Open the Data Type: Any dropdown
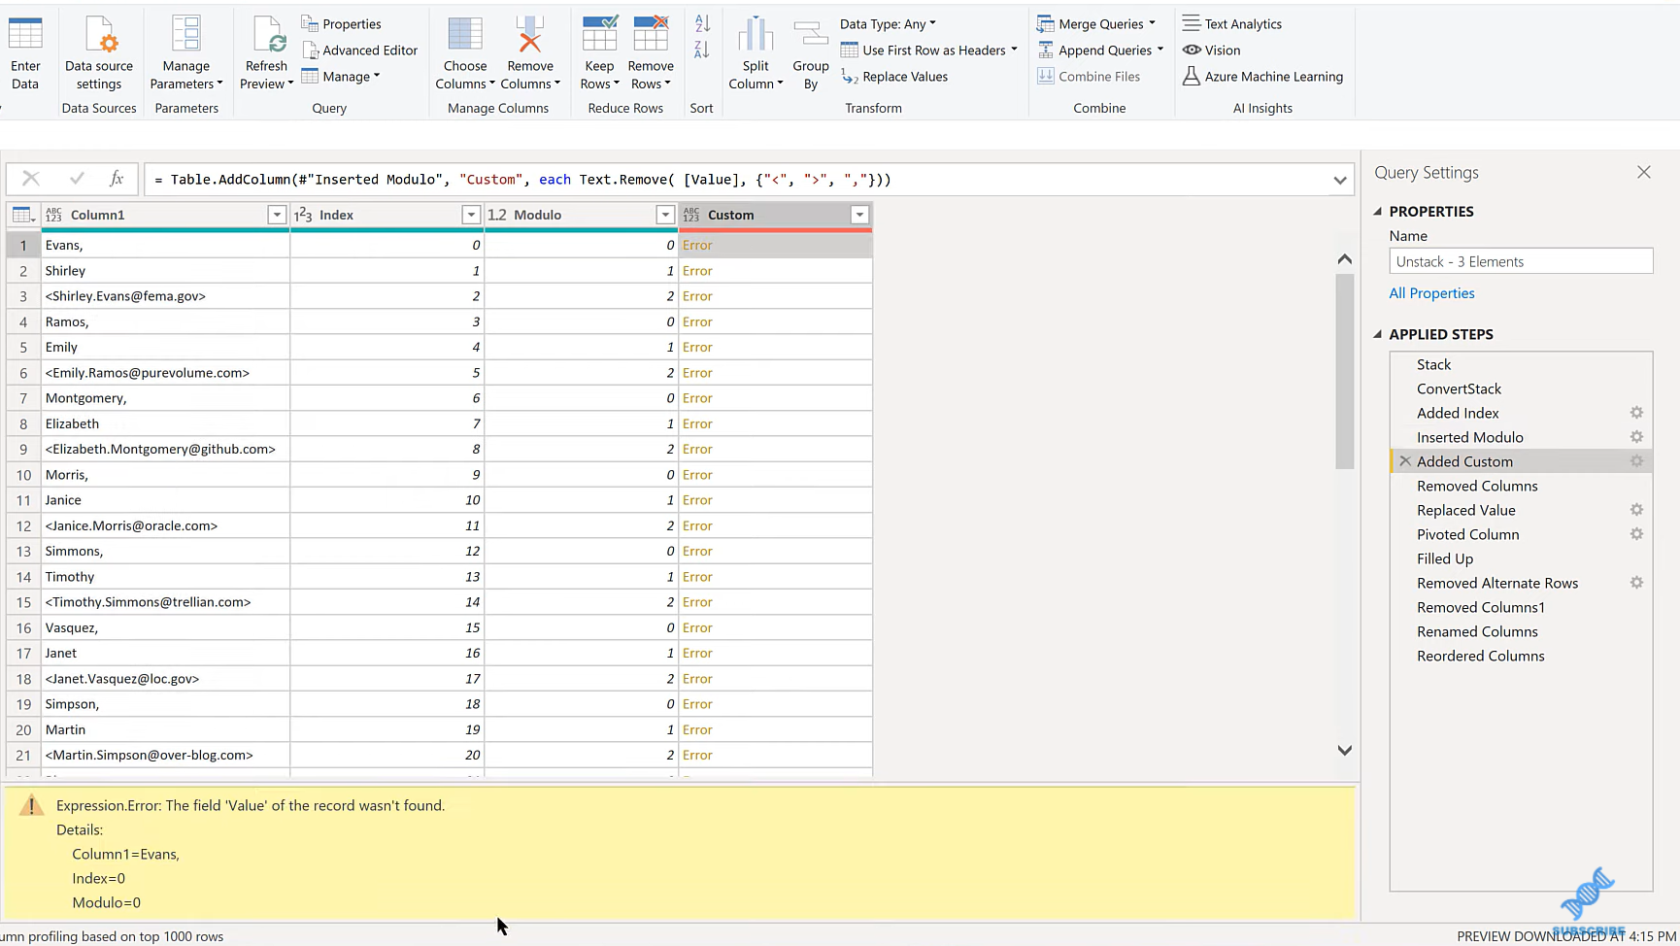Viewport: 1680px width, 946px height. (x=888, y=24)
